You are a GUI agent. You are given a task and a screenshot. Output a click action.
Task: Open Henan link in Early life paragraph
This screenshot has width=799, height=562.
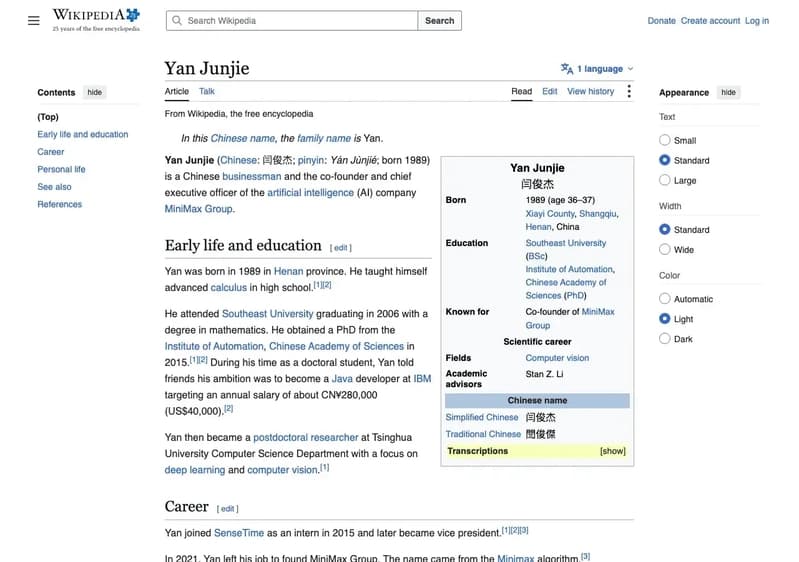point(288,271)
